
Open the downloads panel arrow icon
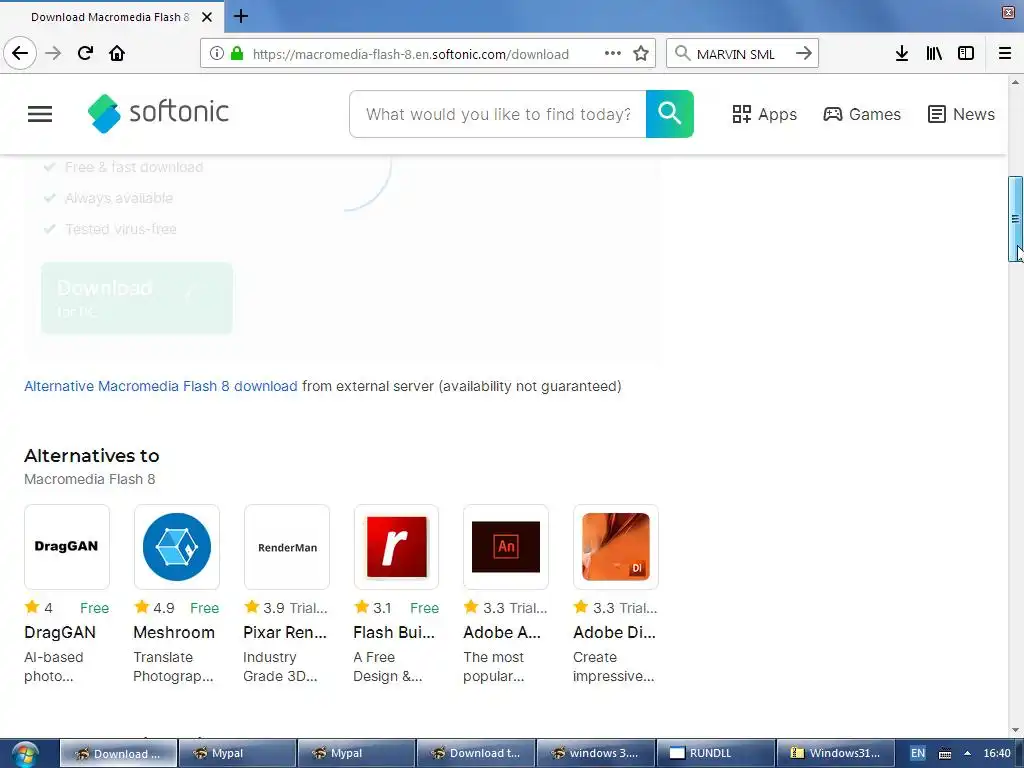[x=902, y=54]
